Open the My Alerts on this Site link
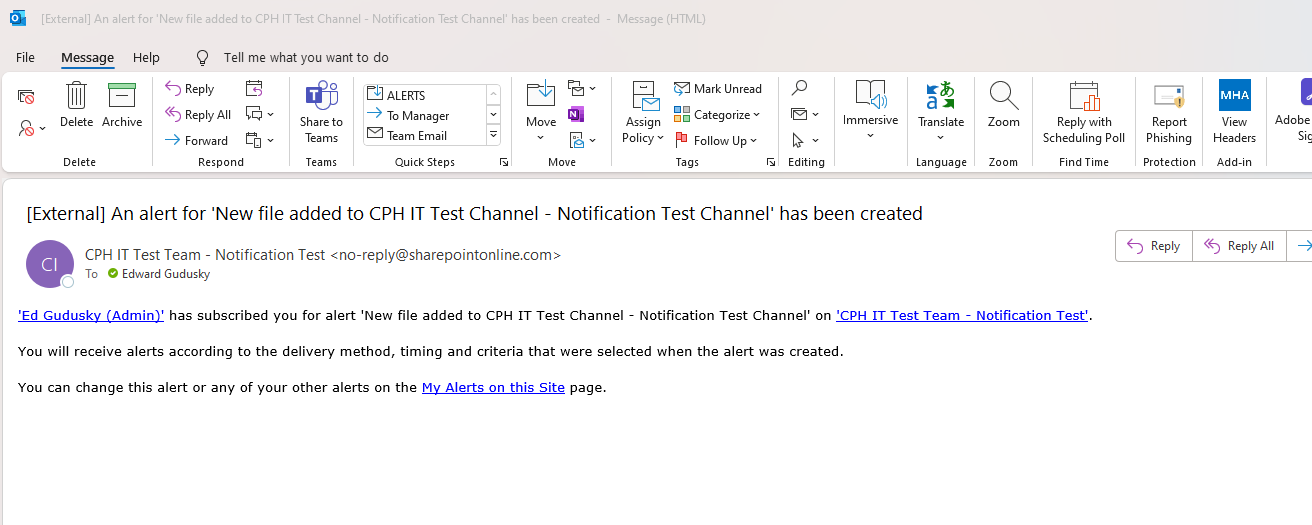The width and height of the screenshot is (1312, 525). [x=493, y=387]
